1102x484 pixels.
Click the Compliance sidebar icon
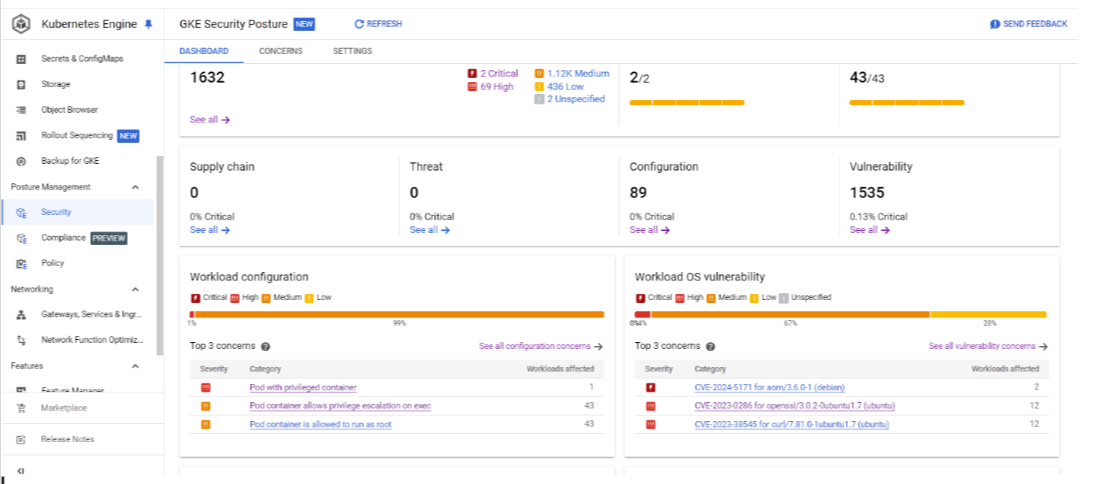[21, 238]
